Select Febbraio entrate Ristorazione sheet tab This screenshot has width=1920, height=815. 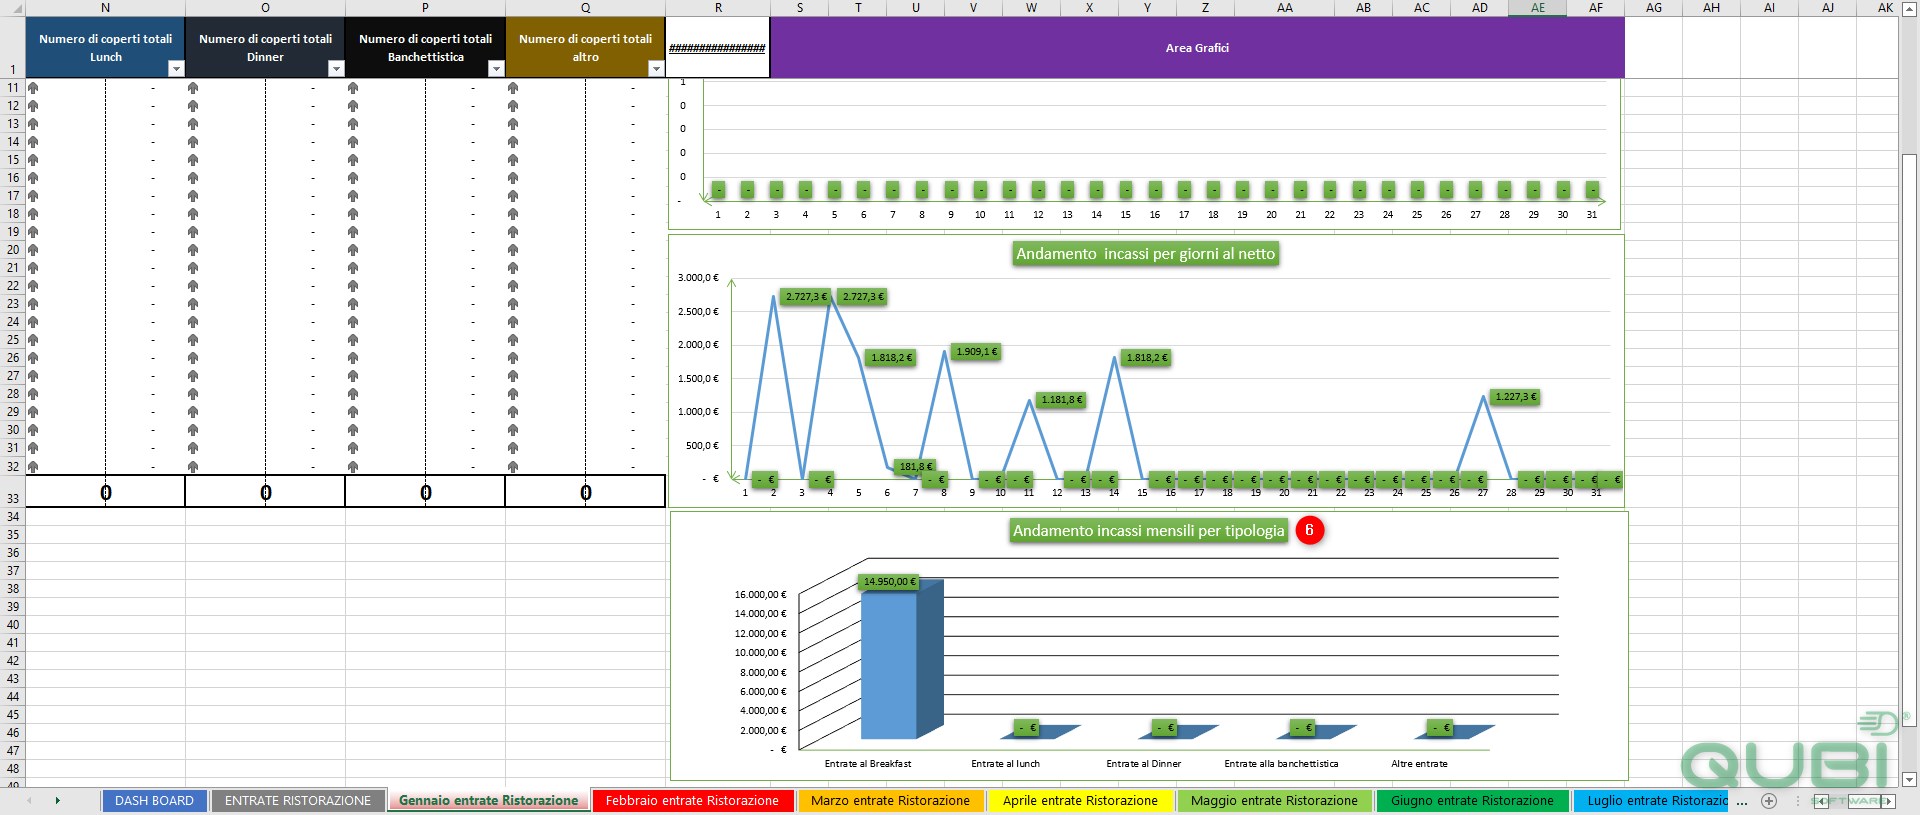(692, 801)
